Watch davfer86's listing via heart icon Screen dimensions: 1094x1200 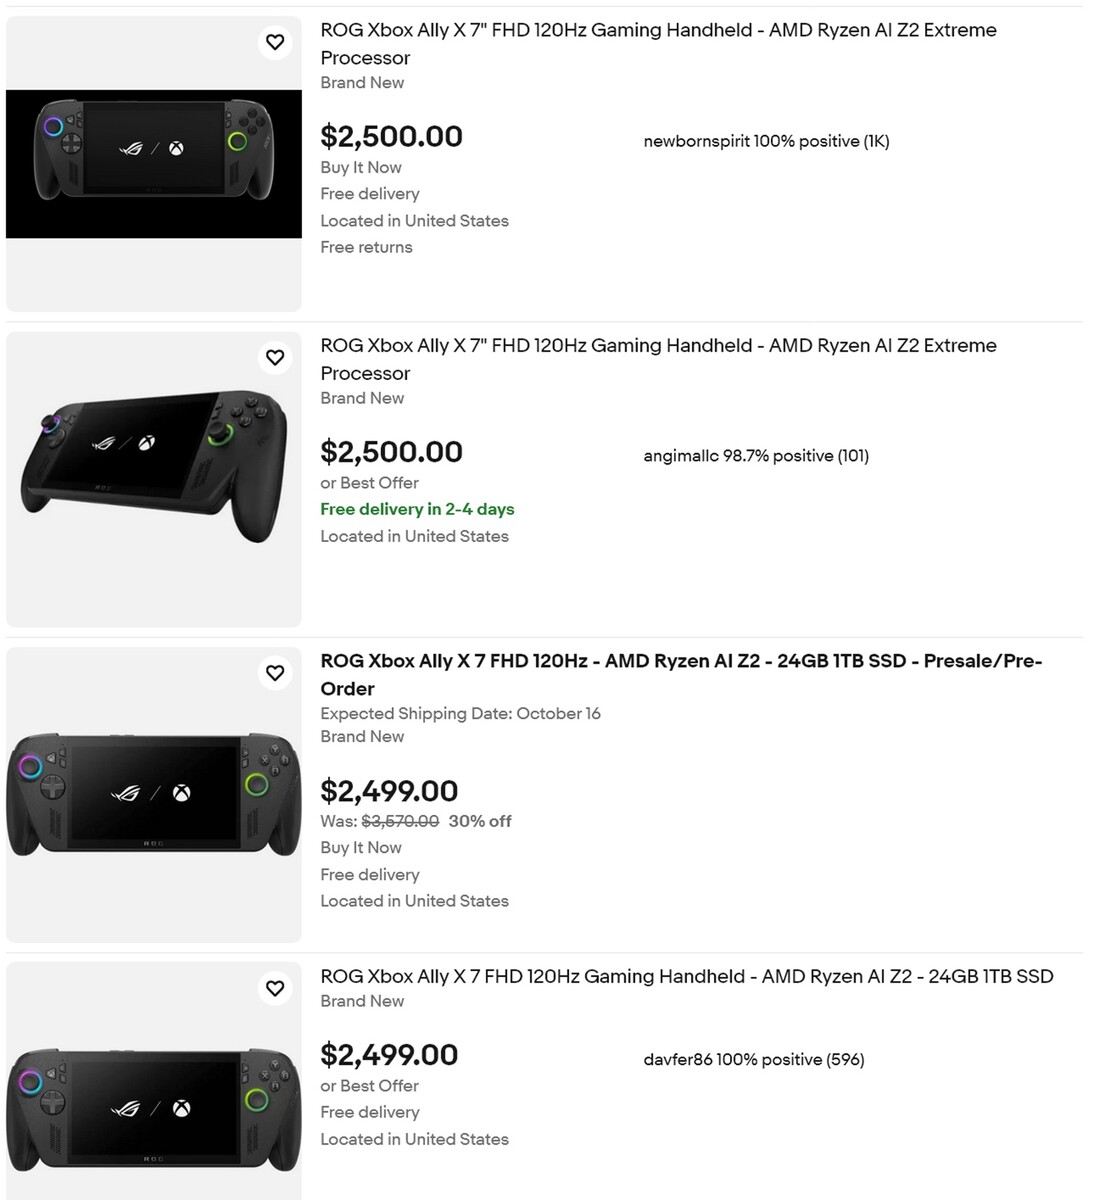pyautogui.click(x=275, y=988)
